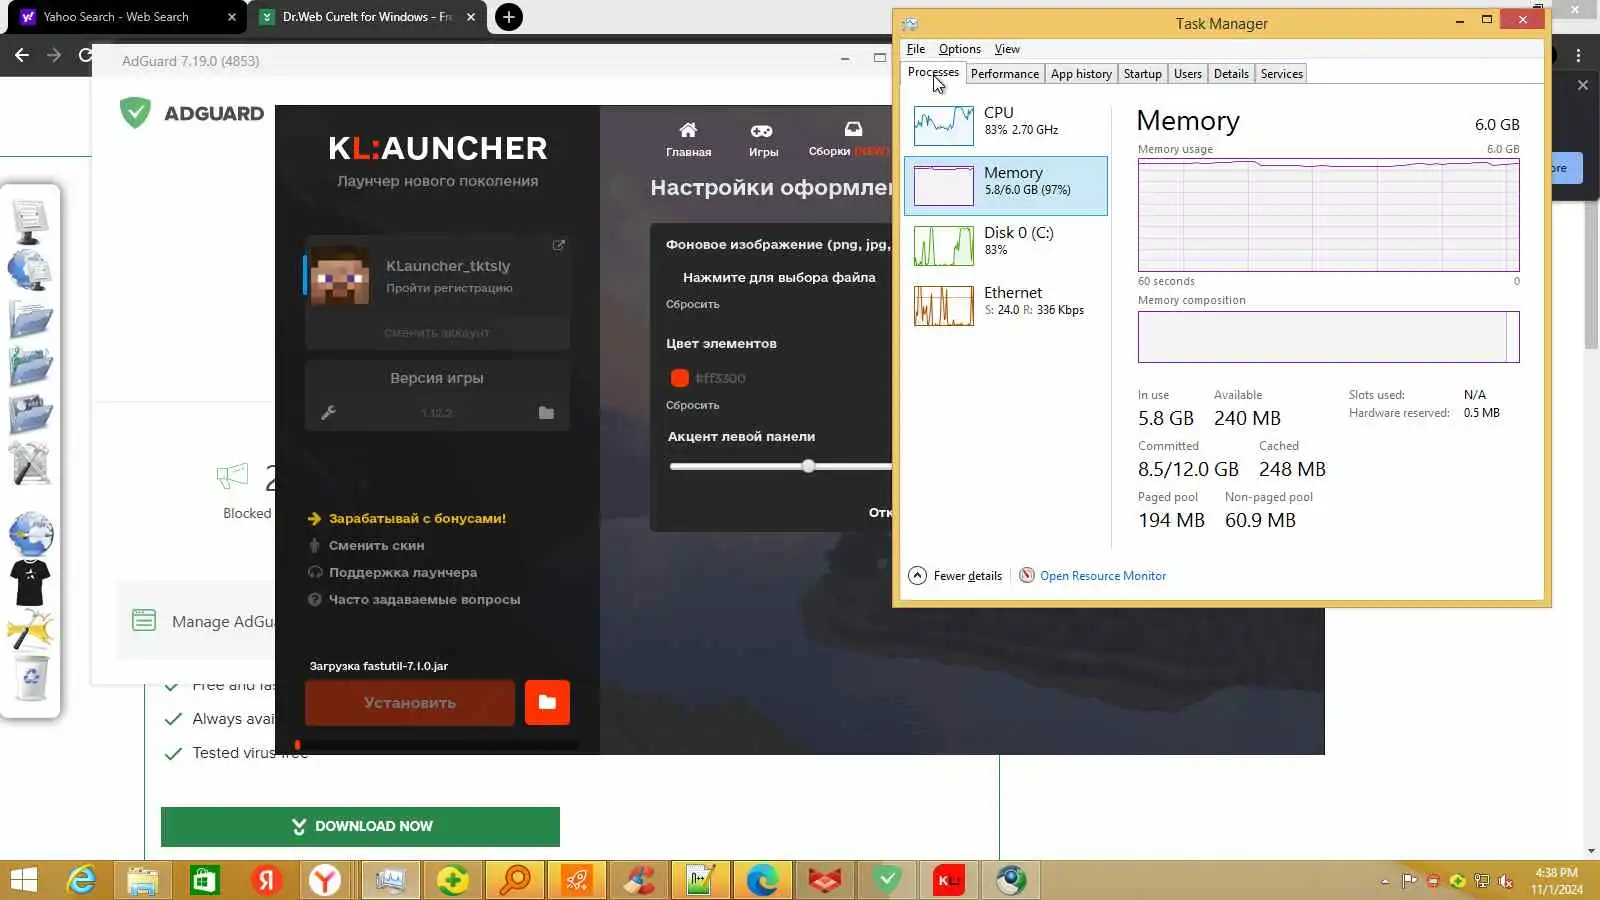Click Нажмите для выбора файла to choose background
The width and height of the screenshot is (1600, 900).
pyautogui.click(x=779, y=277)
